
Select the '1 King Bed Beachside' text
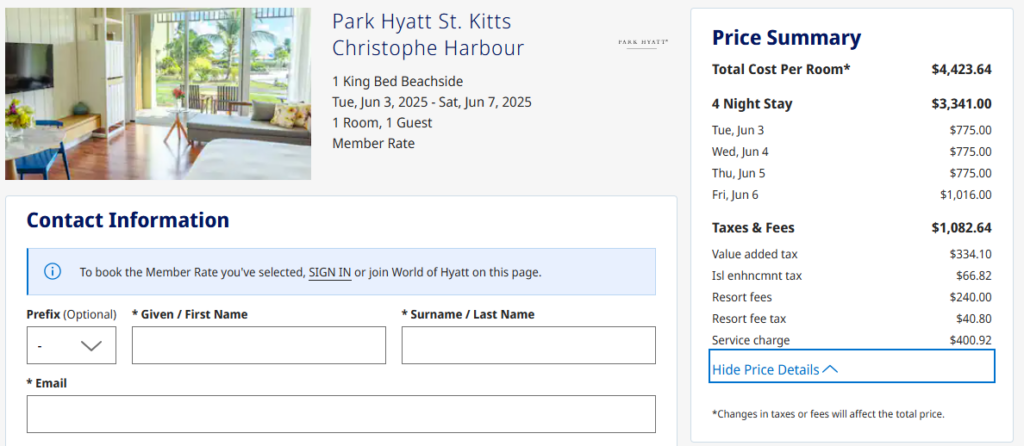click(398, 82)
